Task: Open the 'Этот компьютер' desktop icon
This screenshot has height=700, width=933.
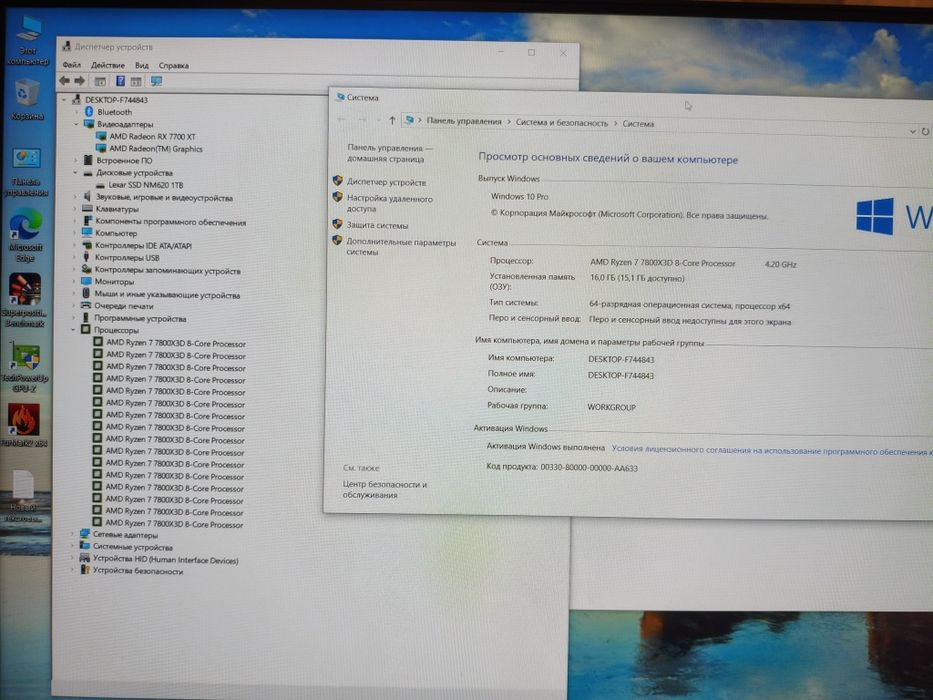Action: [x=27, y=40]
